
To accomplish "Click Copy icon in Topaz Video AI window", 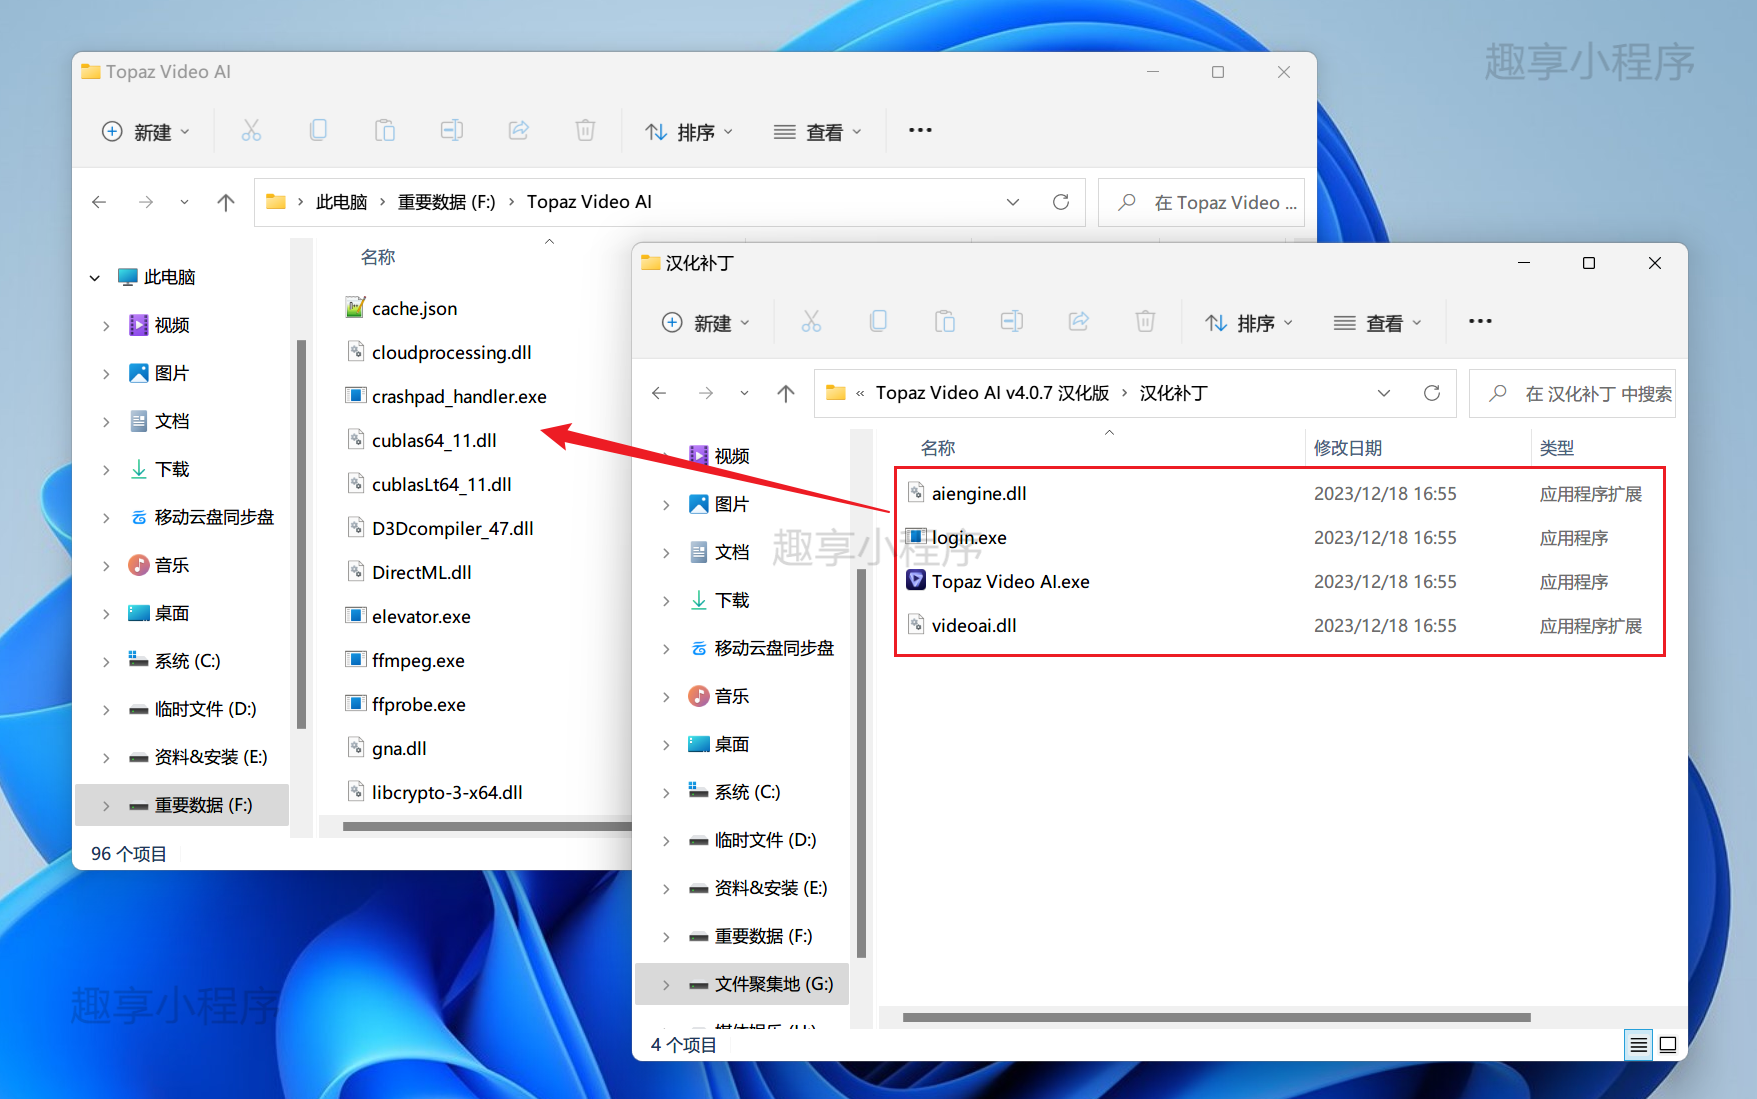I will (318, 131).
